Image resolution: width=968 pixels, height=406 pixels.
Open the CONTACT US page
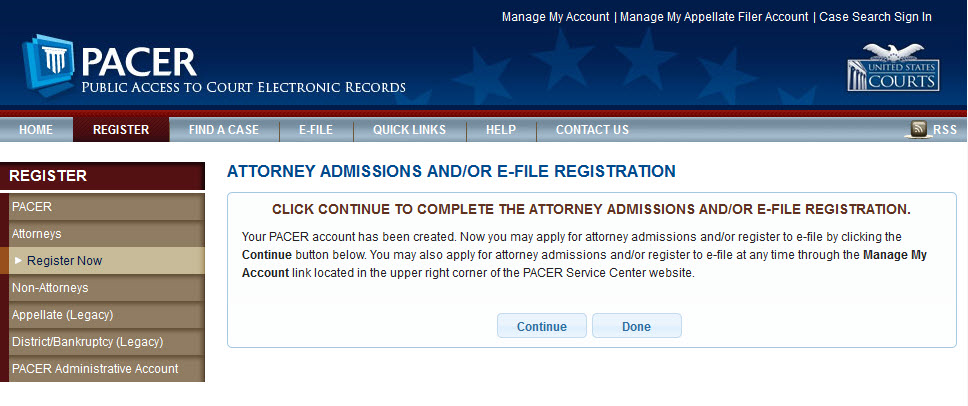point(592,130)
